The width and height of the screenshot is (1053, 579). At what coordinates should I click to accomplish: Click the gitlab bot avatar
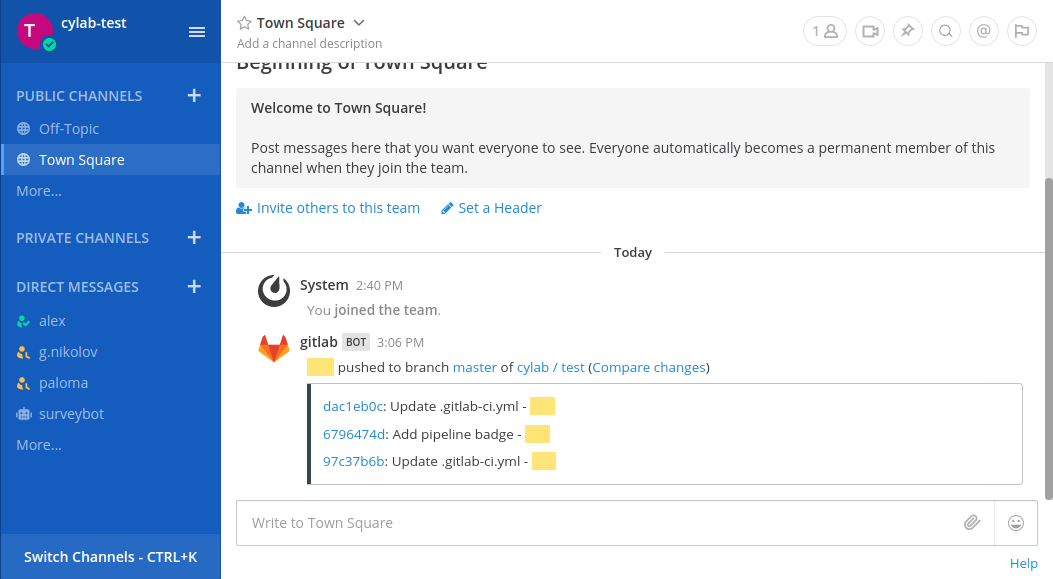274,348
